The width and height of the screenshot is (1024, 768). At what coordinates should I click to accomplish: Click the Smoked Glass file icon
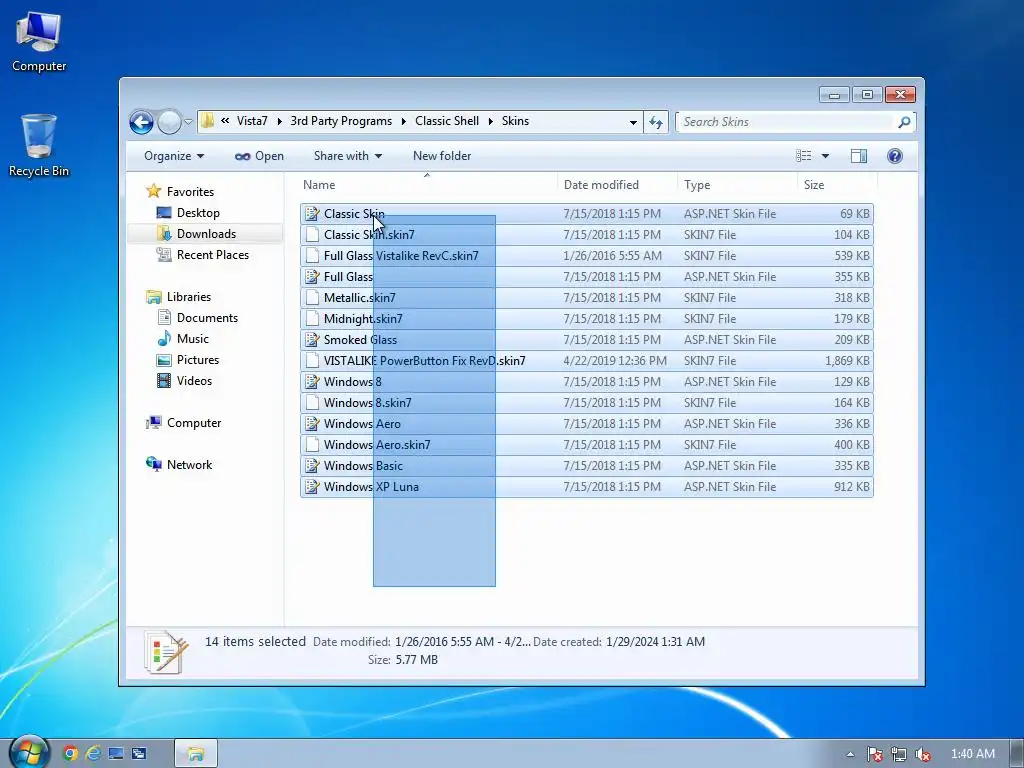[312, 340]
